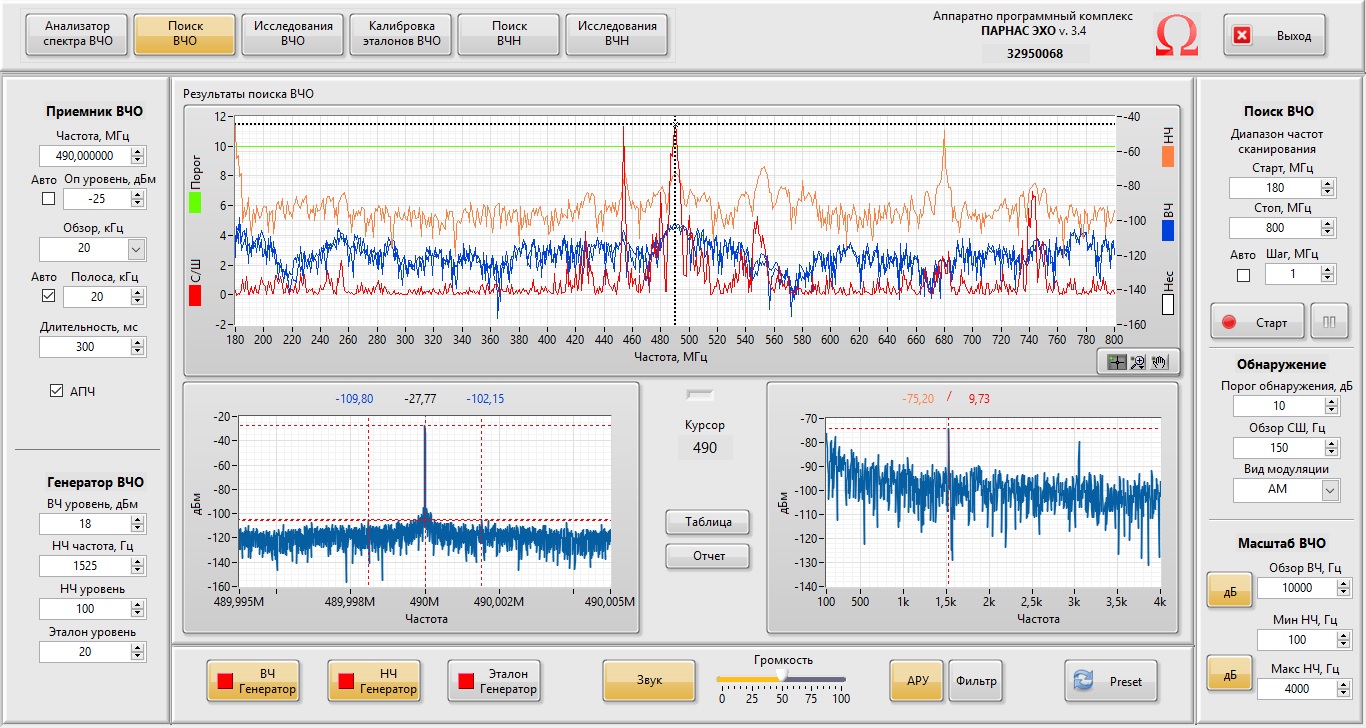Select the Поиск ВЧО tab
The image size is (1366, 728).
185,35
